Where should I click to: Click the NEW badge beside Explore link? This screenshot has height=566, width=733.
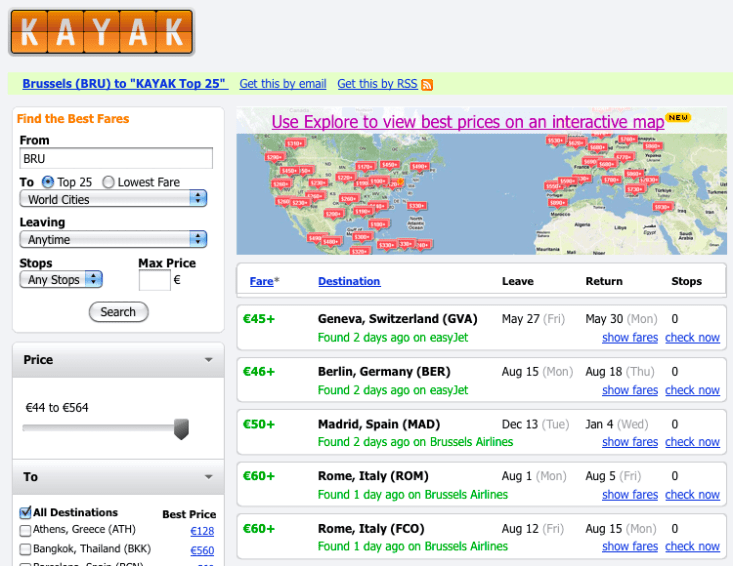click(x=678, y=118)
